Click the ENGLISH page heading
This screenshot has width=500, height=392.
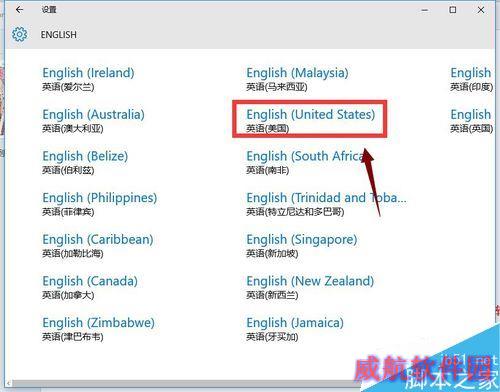point(59,35)
